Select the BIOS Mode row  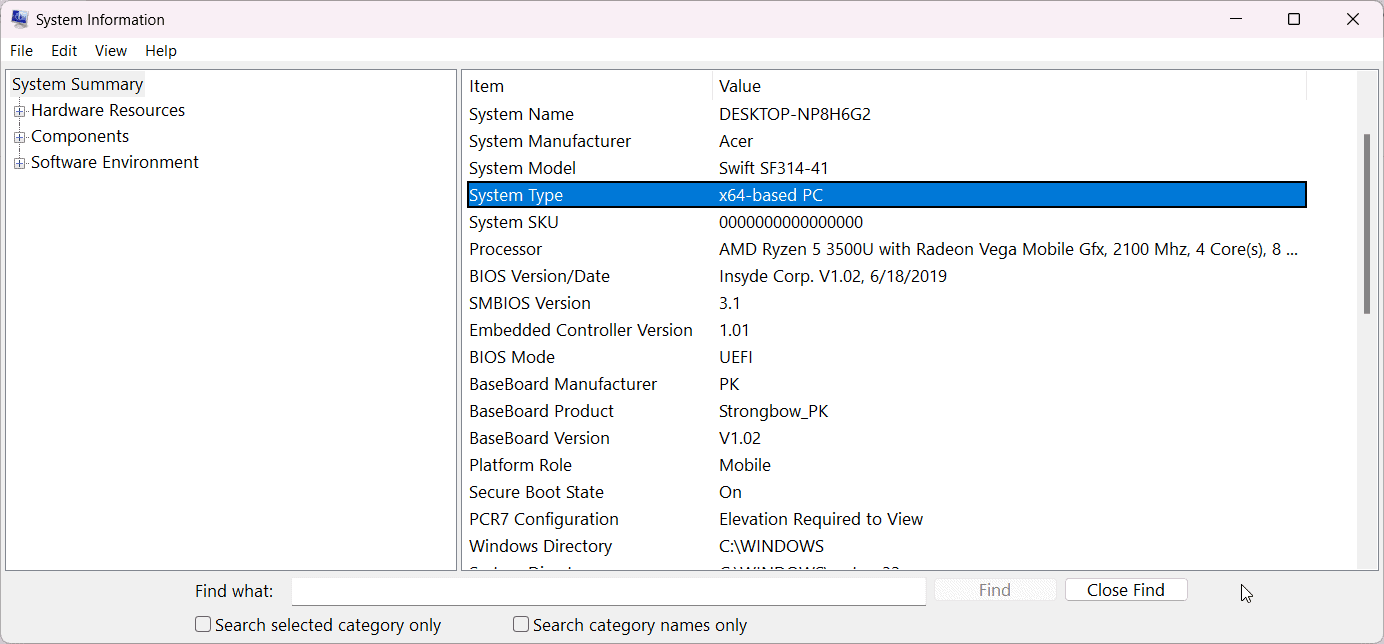coord(512,358)
